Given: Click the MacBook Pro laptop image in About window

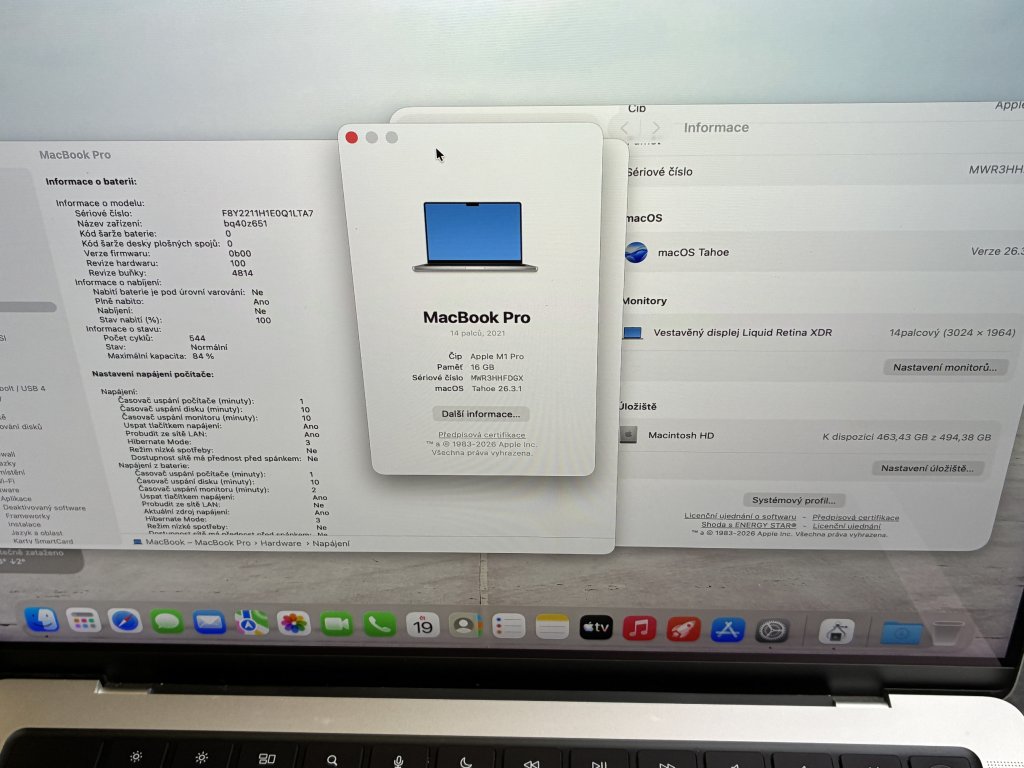Looking at the screenshot, I should 475,236.
